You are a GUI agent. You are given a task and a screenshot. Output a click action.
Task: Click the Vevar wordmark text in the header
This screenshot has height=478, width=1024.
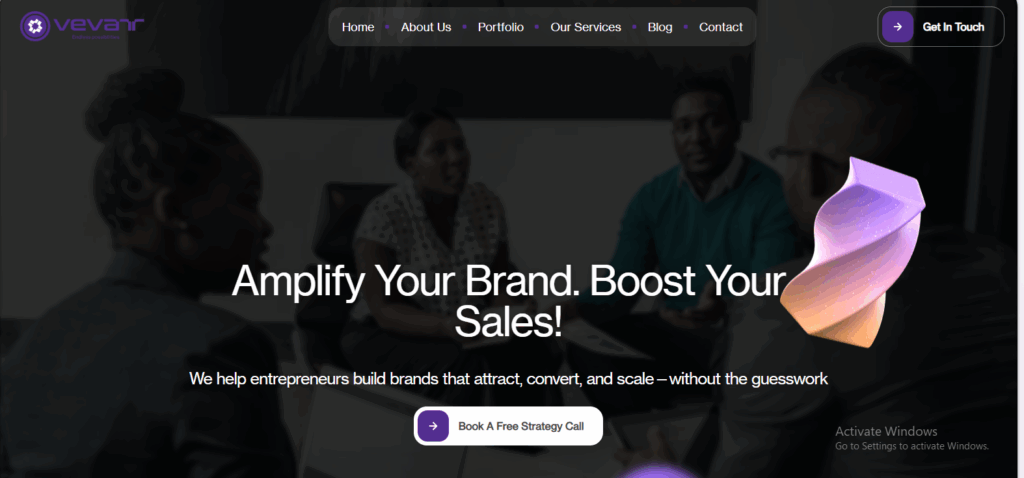[x=98, y=26]
